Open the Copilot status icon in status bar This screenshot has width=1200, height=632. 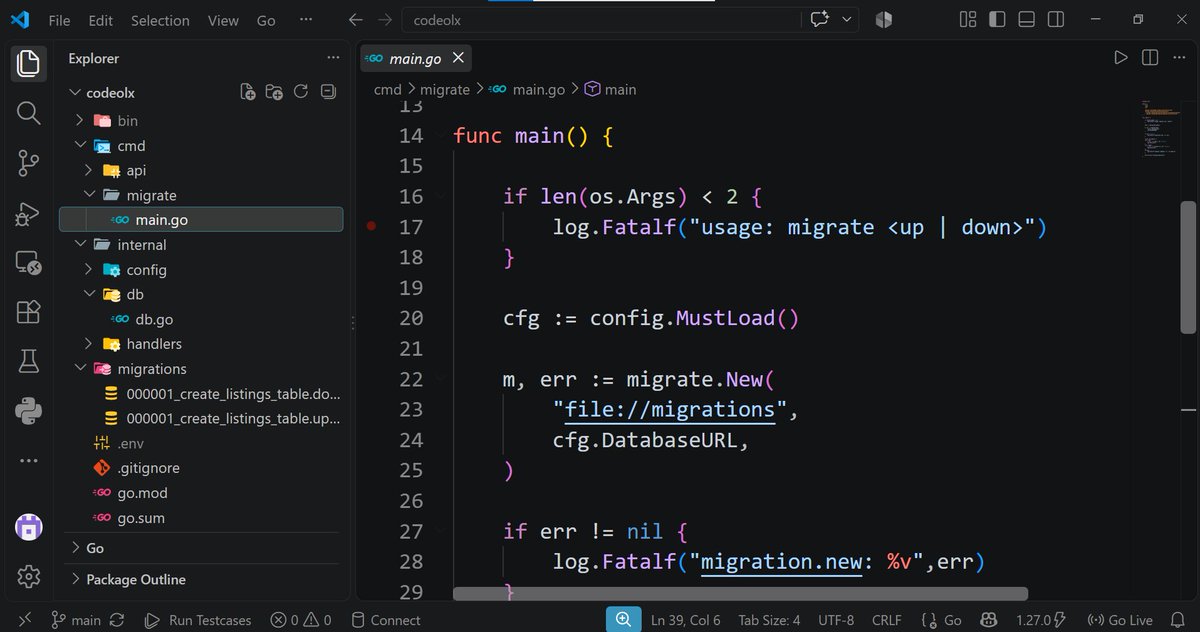pyautogui.click(x=989, y=620)
